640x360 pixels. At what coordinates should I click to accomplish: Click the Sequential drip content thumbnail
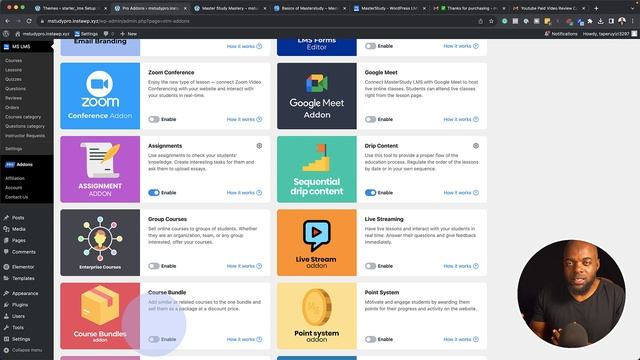click(x=317, y=169)
